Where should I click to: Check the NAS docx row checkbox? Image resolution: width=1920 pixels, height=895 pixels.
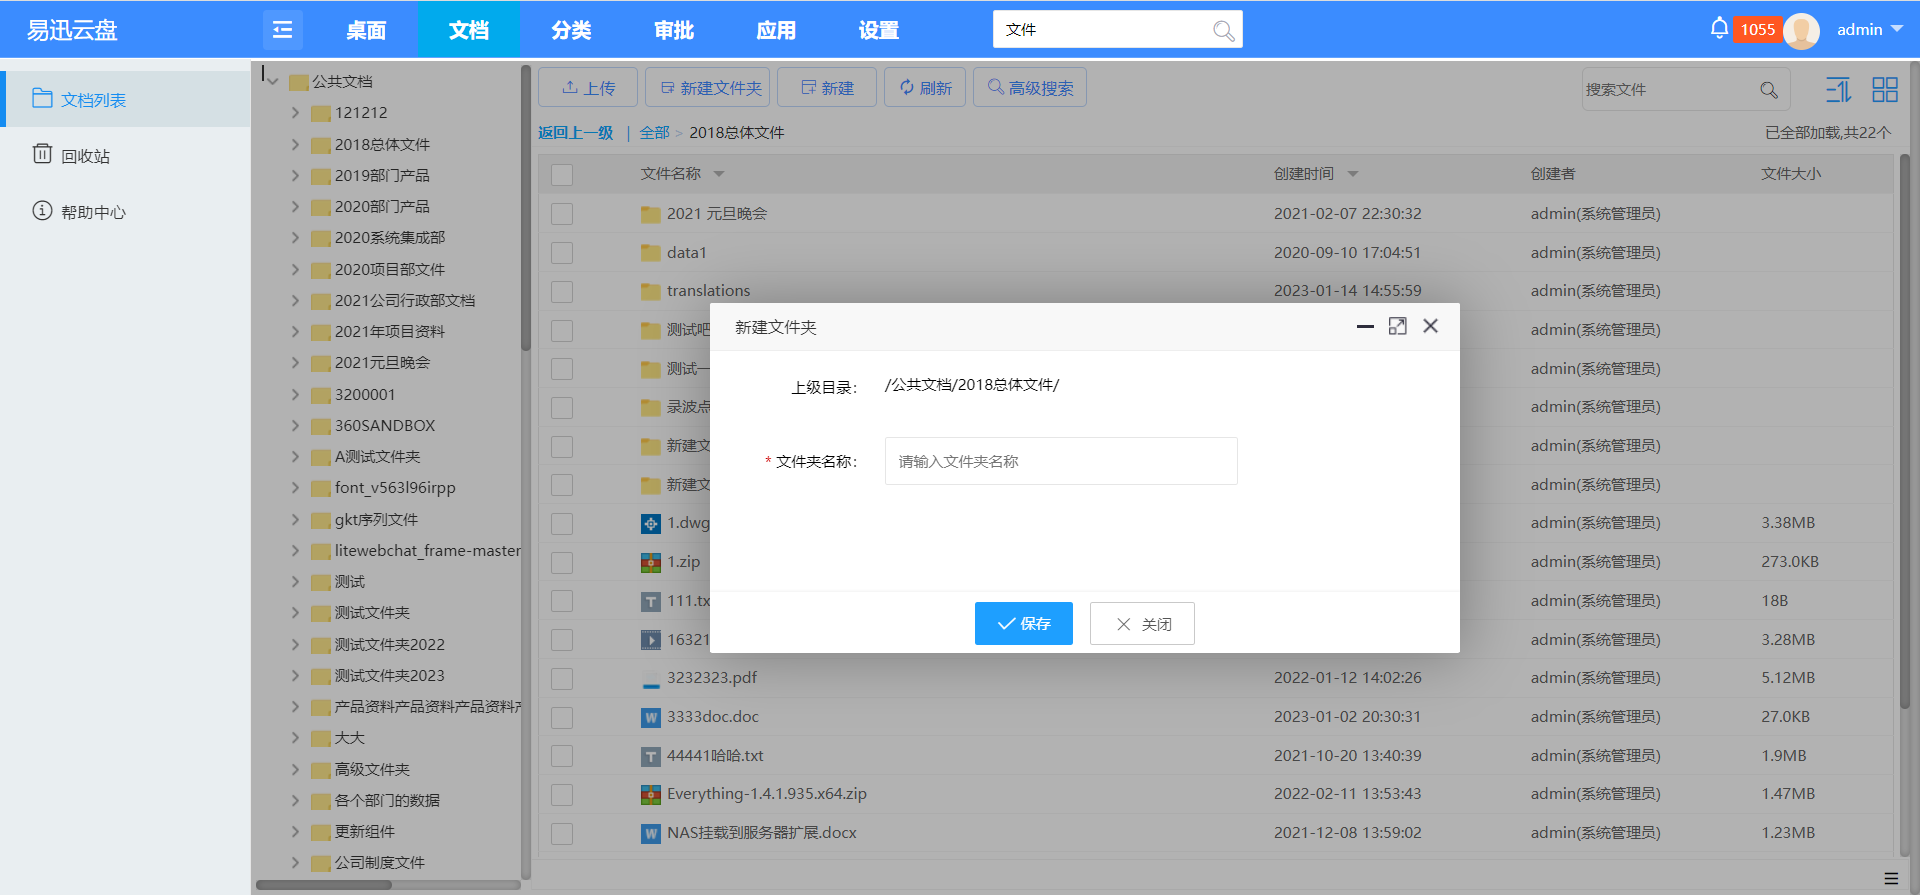click(562, 834)
